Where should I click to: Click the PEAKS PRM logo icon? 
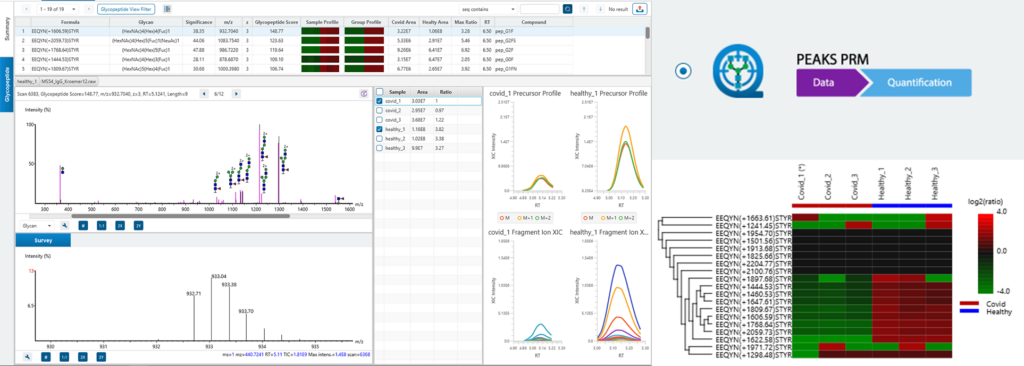pyautogui.click(x=737, y=72)
